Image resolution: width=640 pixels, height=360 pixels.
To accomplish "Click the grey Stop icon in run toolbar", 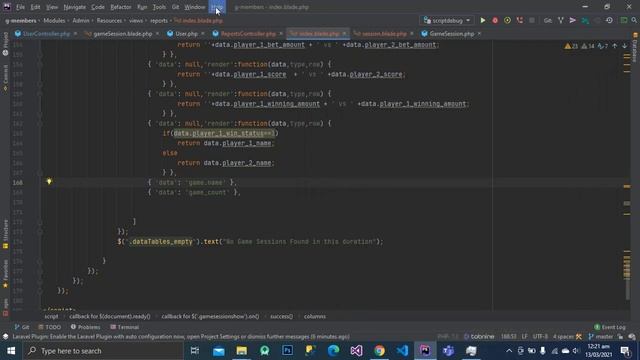I will tap(531, 20).
